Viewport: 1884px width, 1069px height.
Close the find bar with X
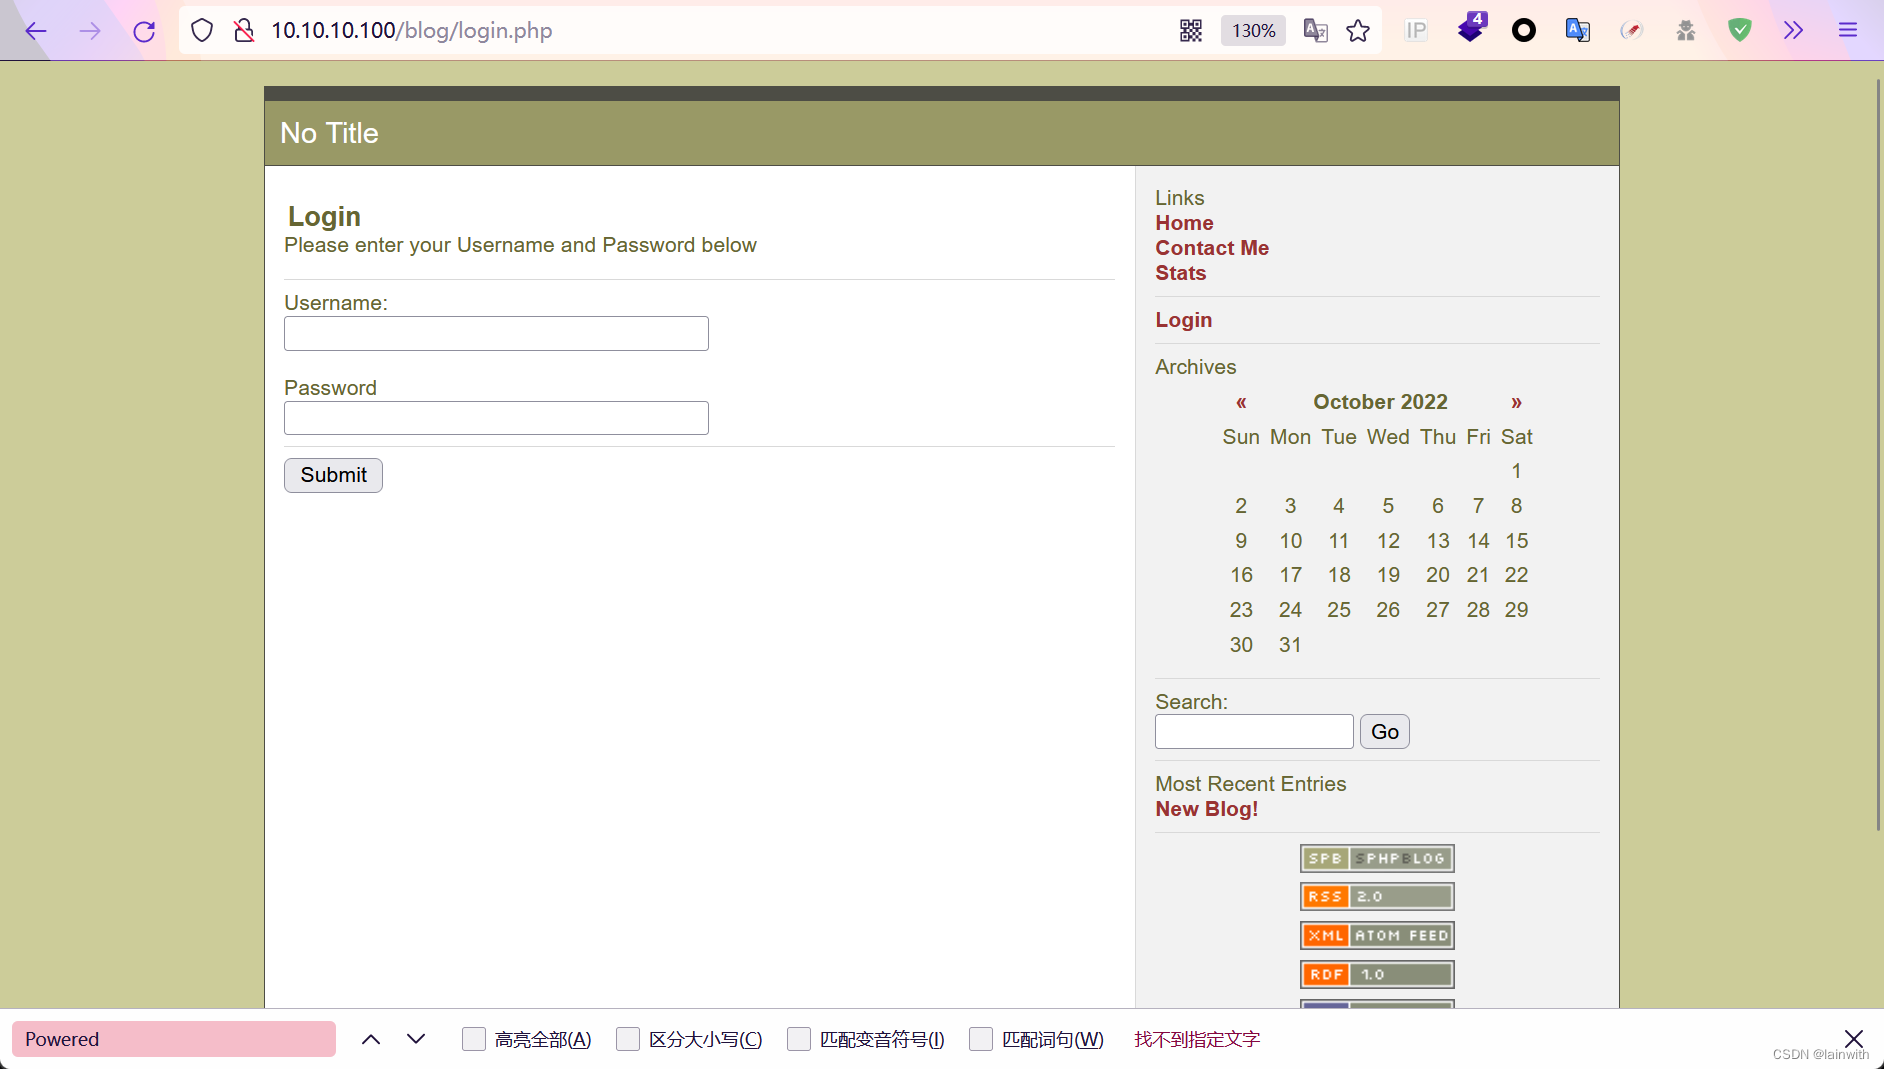pos(1854,1039)
